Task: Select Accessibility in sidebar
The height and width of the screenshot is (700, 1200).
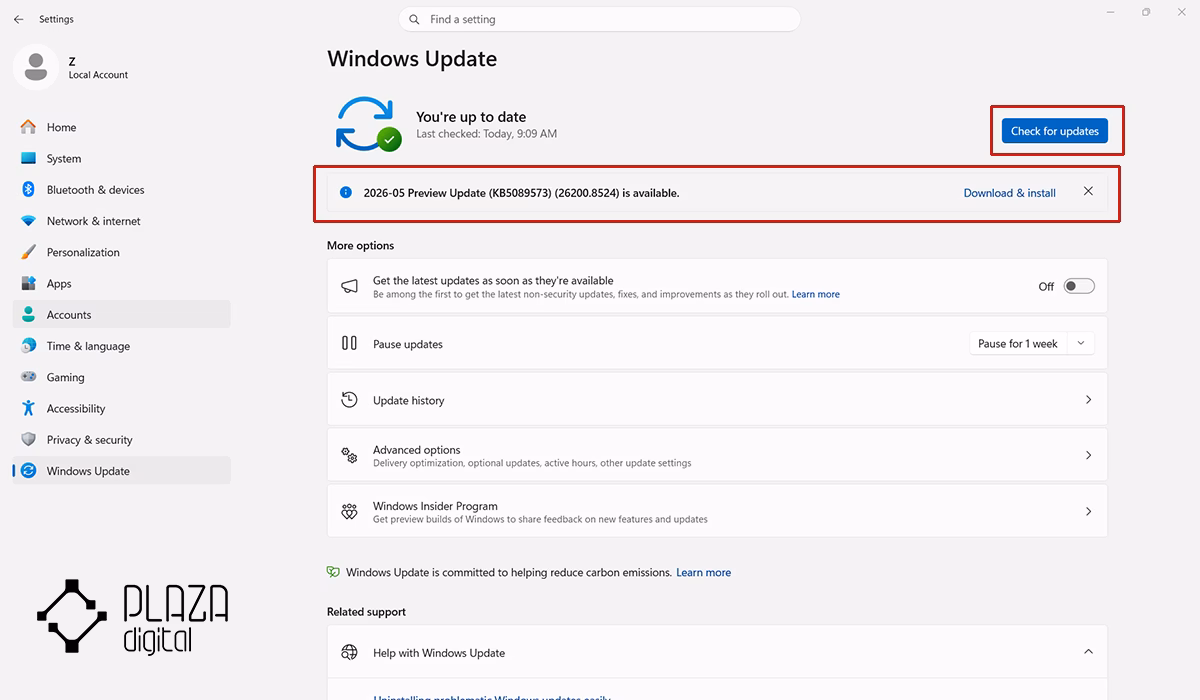Action: 122,408
